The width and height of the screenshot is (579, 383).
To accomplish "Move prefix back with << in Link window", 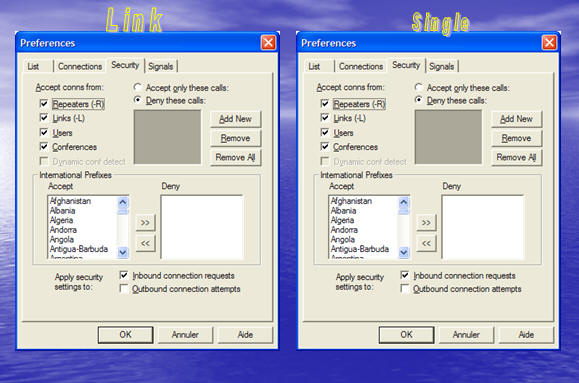I will click(x=145, y=243).
